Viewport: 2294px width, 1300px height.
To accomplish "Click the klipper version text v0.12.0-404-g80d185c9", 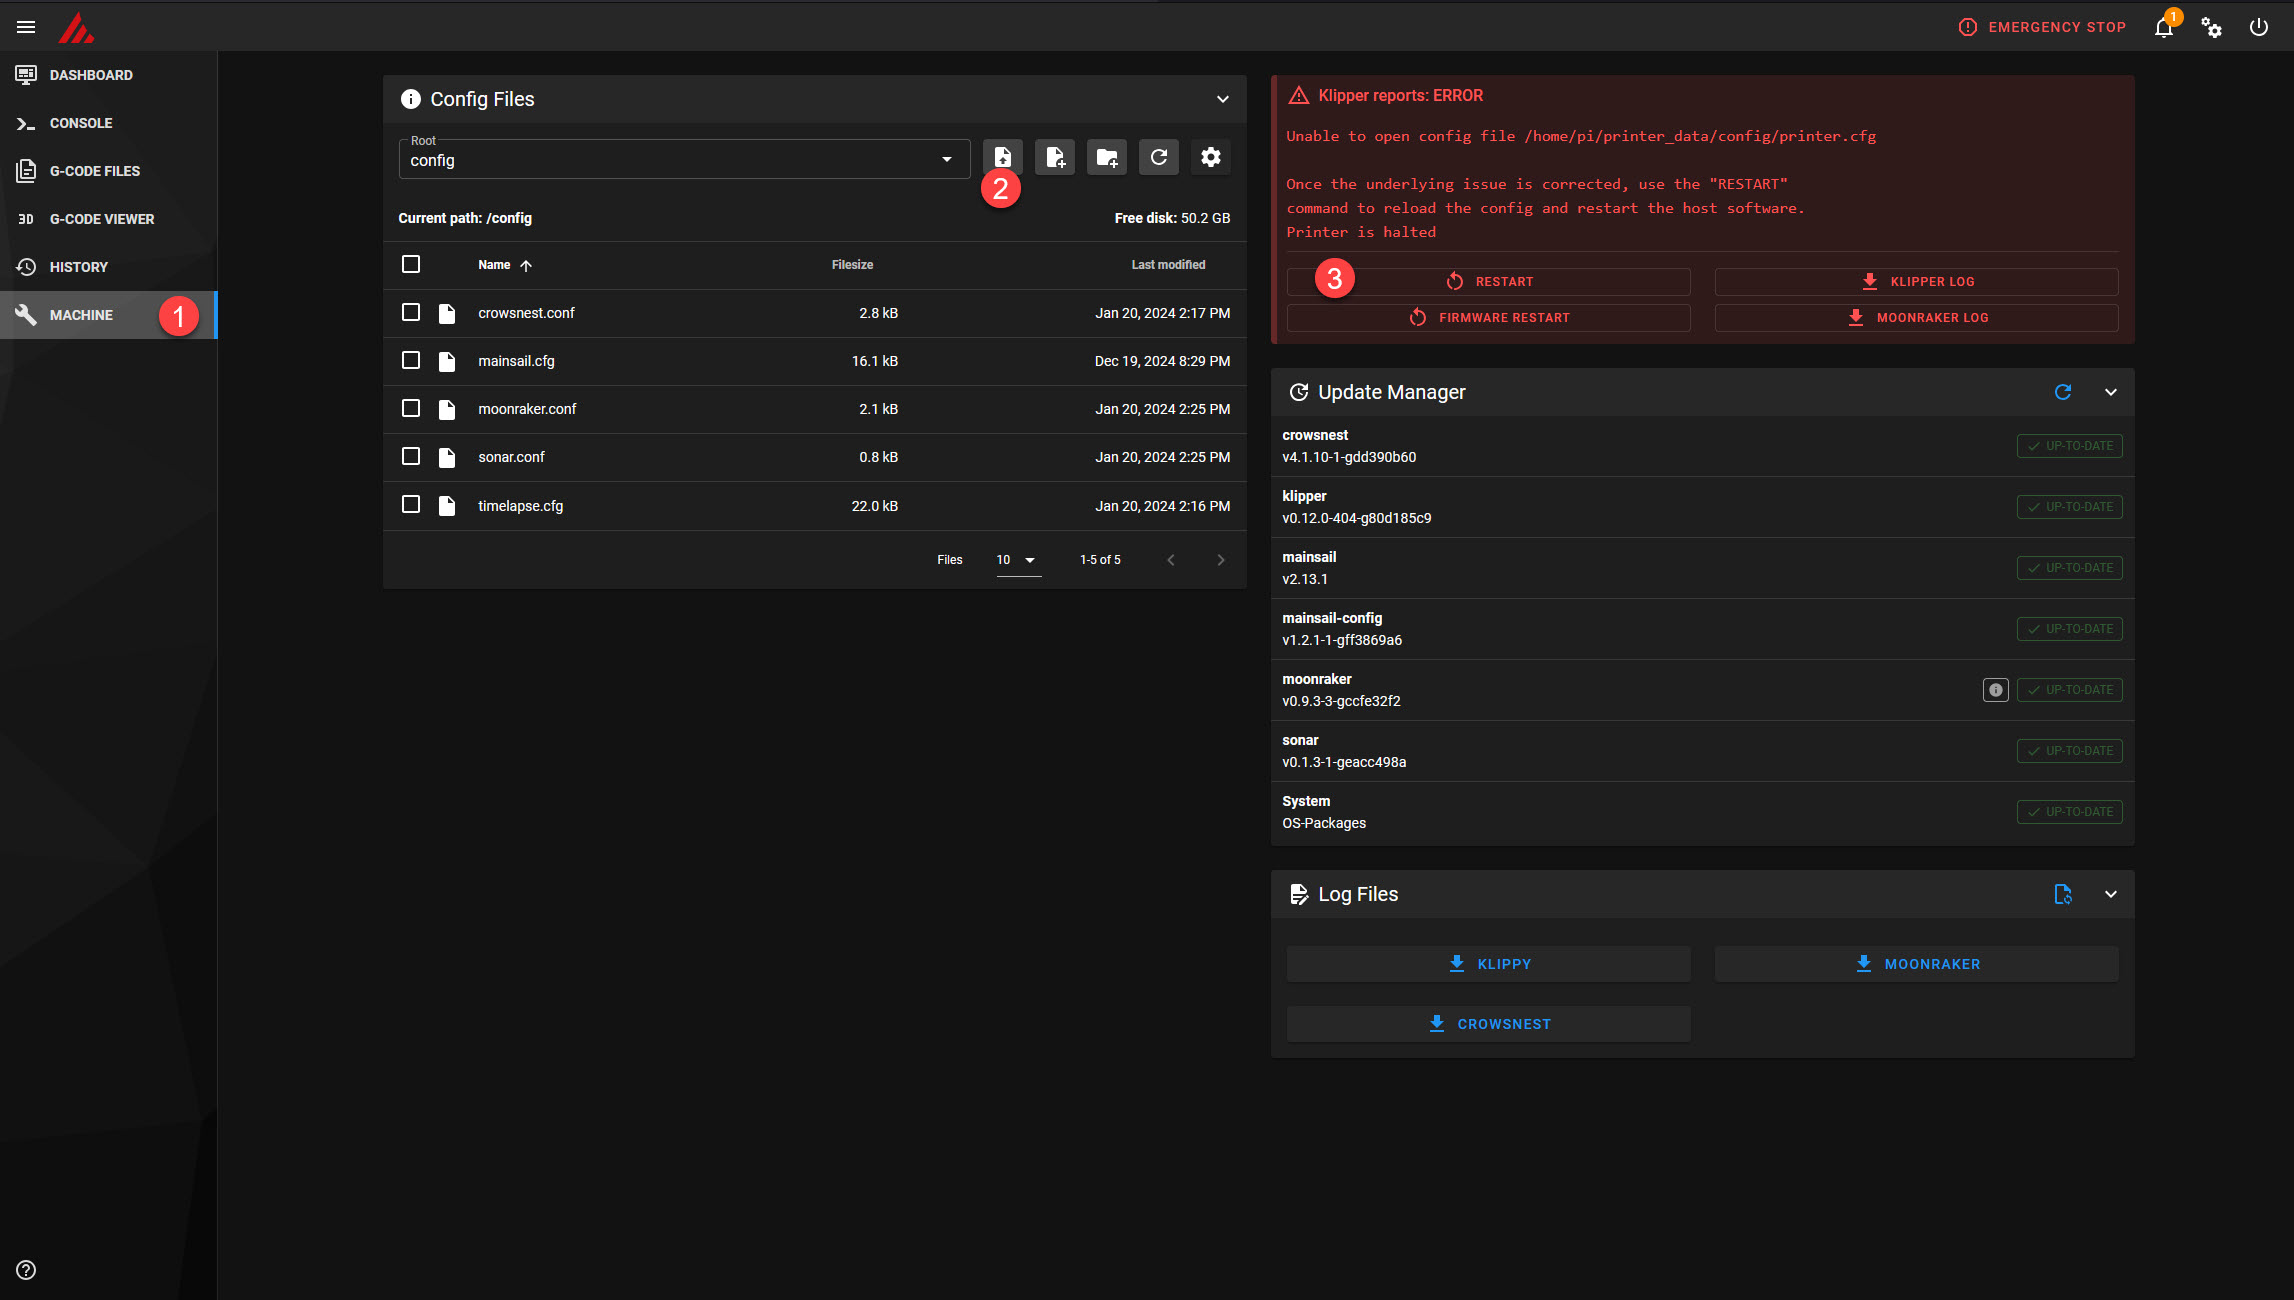I will [x=1356, y=518].
